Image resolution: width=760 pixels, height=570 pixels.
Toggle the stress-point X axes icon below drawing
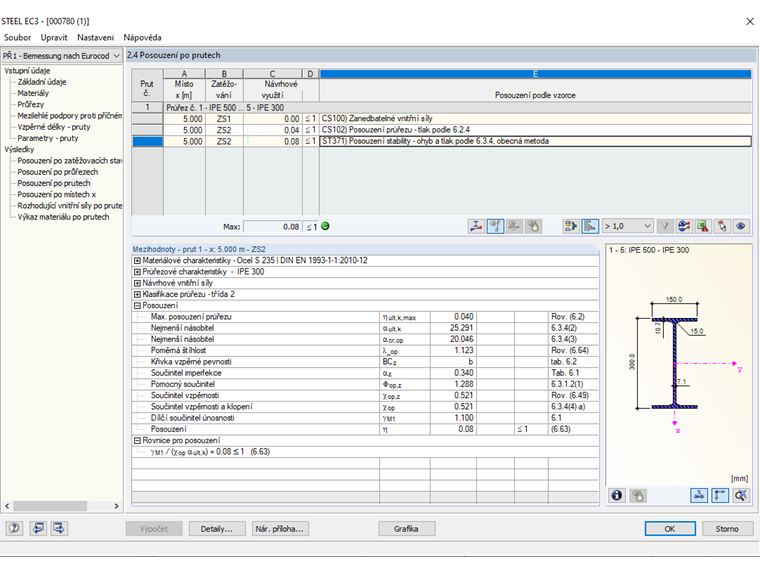698,495
